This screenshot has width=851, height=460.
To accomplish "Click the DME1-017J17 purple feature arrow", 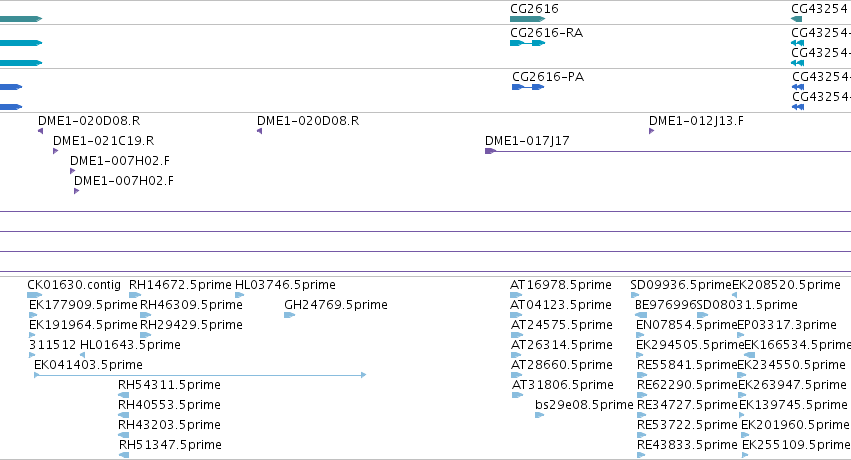I will pyautogui.click(x=490, y=151).
